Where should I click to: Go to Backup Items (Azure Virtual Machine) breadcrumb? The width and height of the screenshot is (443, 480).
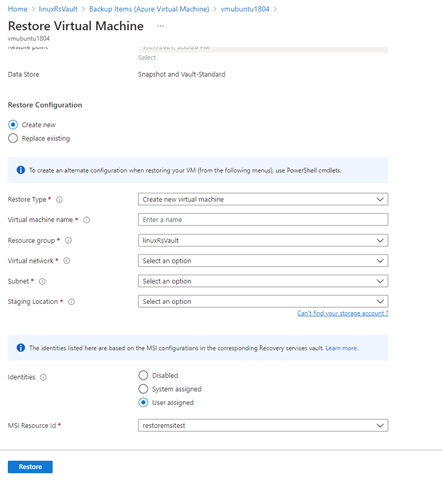149,9
